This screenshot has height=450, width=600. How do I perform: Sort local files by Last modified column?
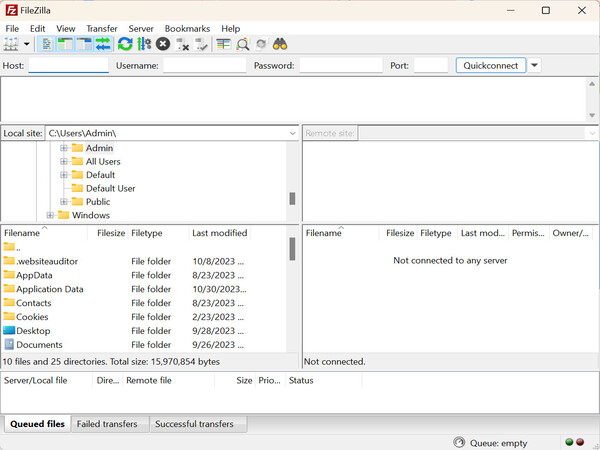click(x=219, y=233)
